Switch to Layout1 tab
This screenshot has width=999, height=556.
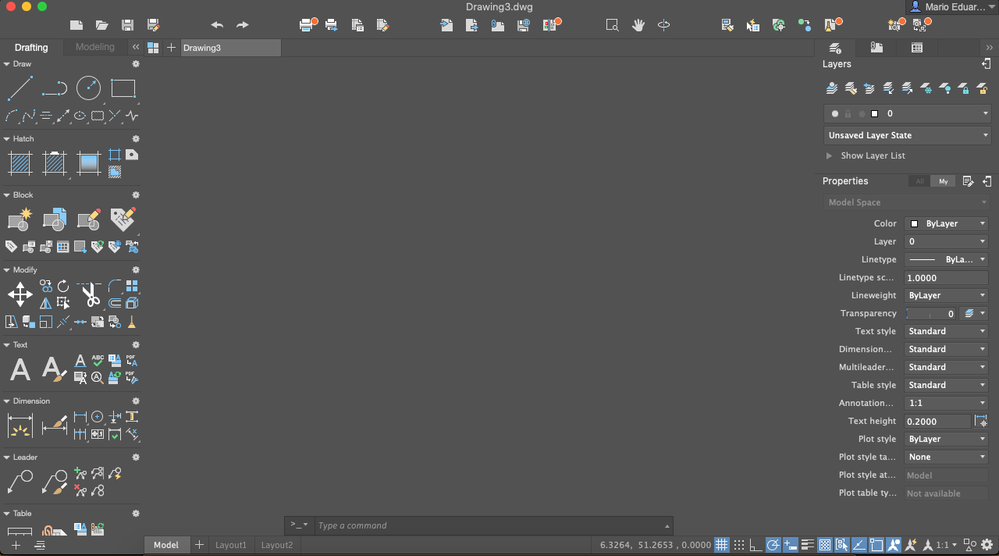[x=231, y=545]
